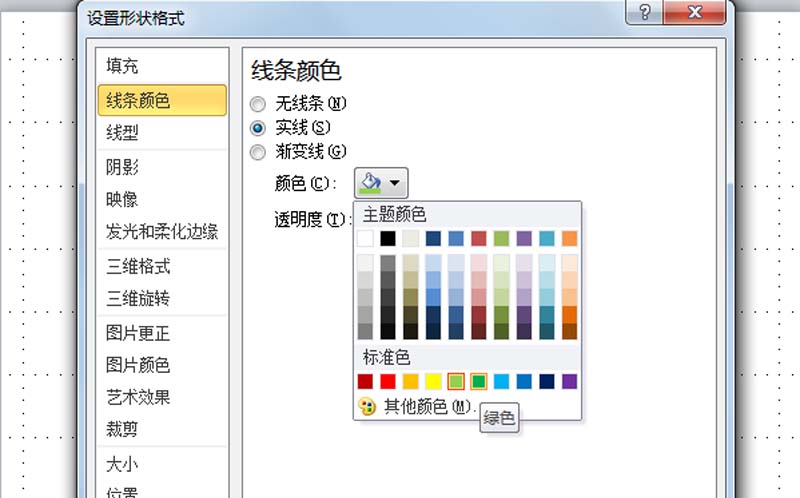Screen dimensions: 800x498
Task: Open the 线型 category
Action: [x=162, y=133]
